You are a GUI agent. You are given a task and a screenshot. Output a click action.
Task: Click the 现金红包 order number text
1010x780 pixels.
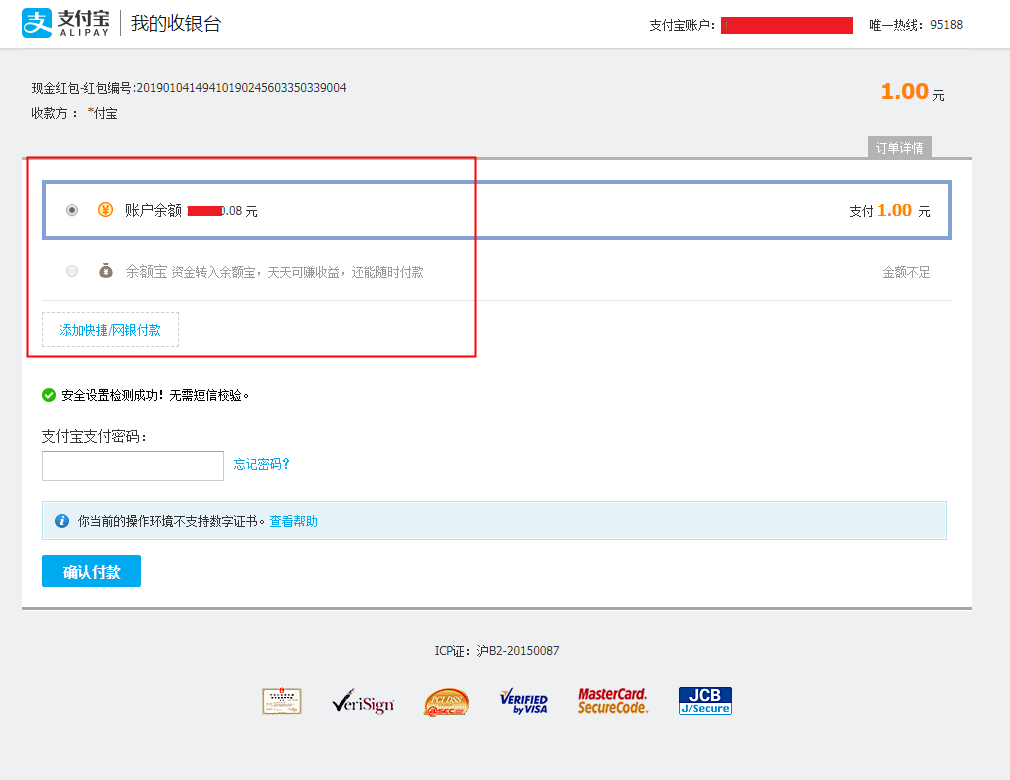(x=189, y=88)
